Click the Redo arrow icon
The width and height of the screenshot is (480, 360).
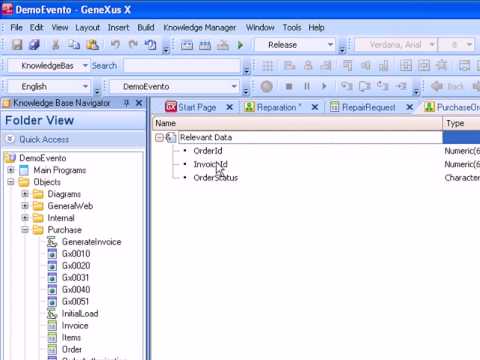tap(133, 45)
